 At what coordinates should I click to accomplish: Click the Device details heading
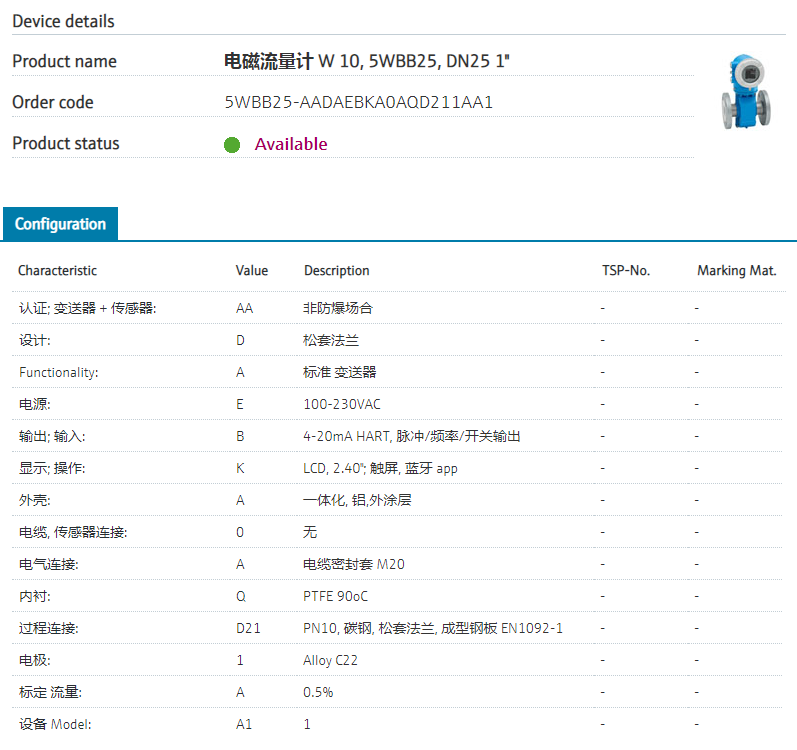(x=63, y=21)
